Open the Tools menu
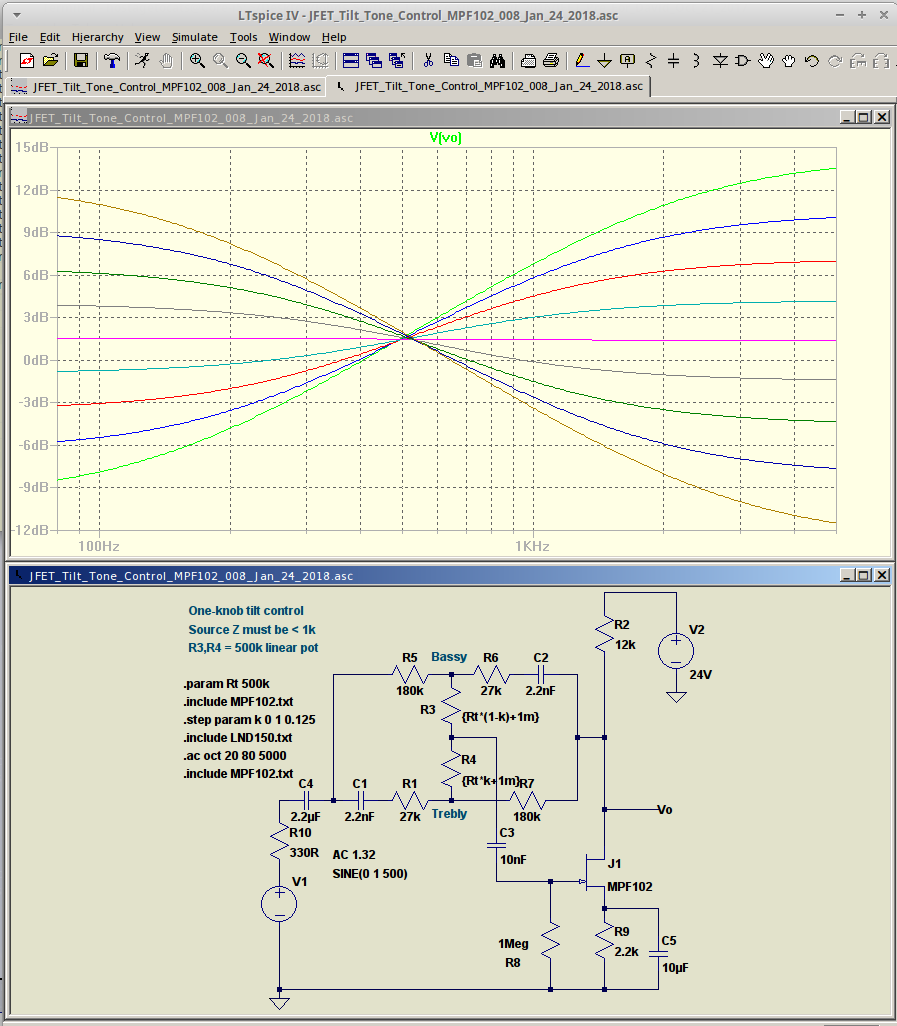 pyautogui.click(x=243, y=37)
